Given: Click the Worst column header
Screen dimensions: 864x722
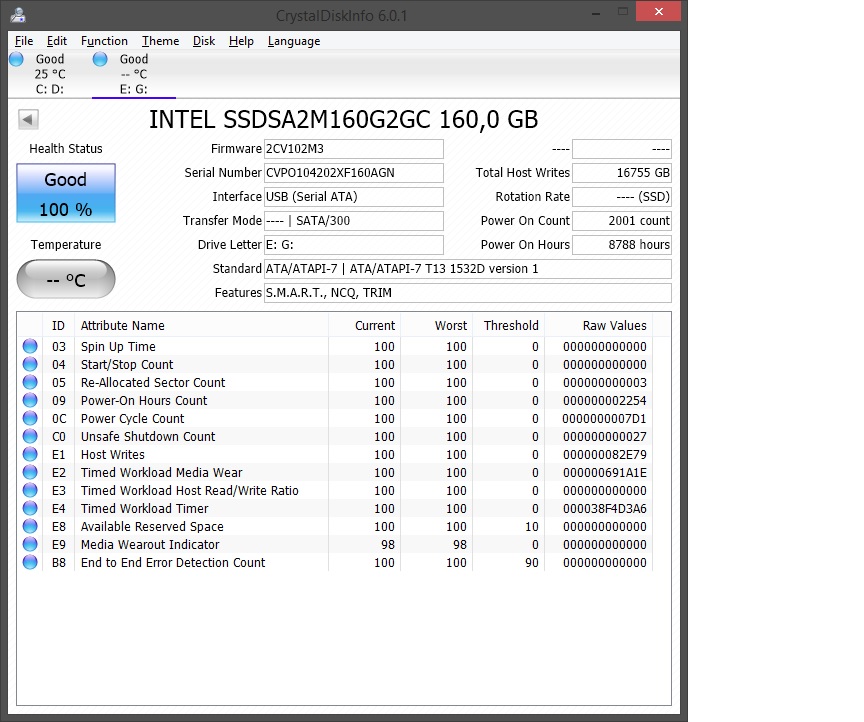Looking at the screenshot, I should (x=436, y=325).
